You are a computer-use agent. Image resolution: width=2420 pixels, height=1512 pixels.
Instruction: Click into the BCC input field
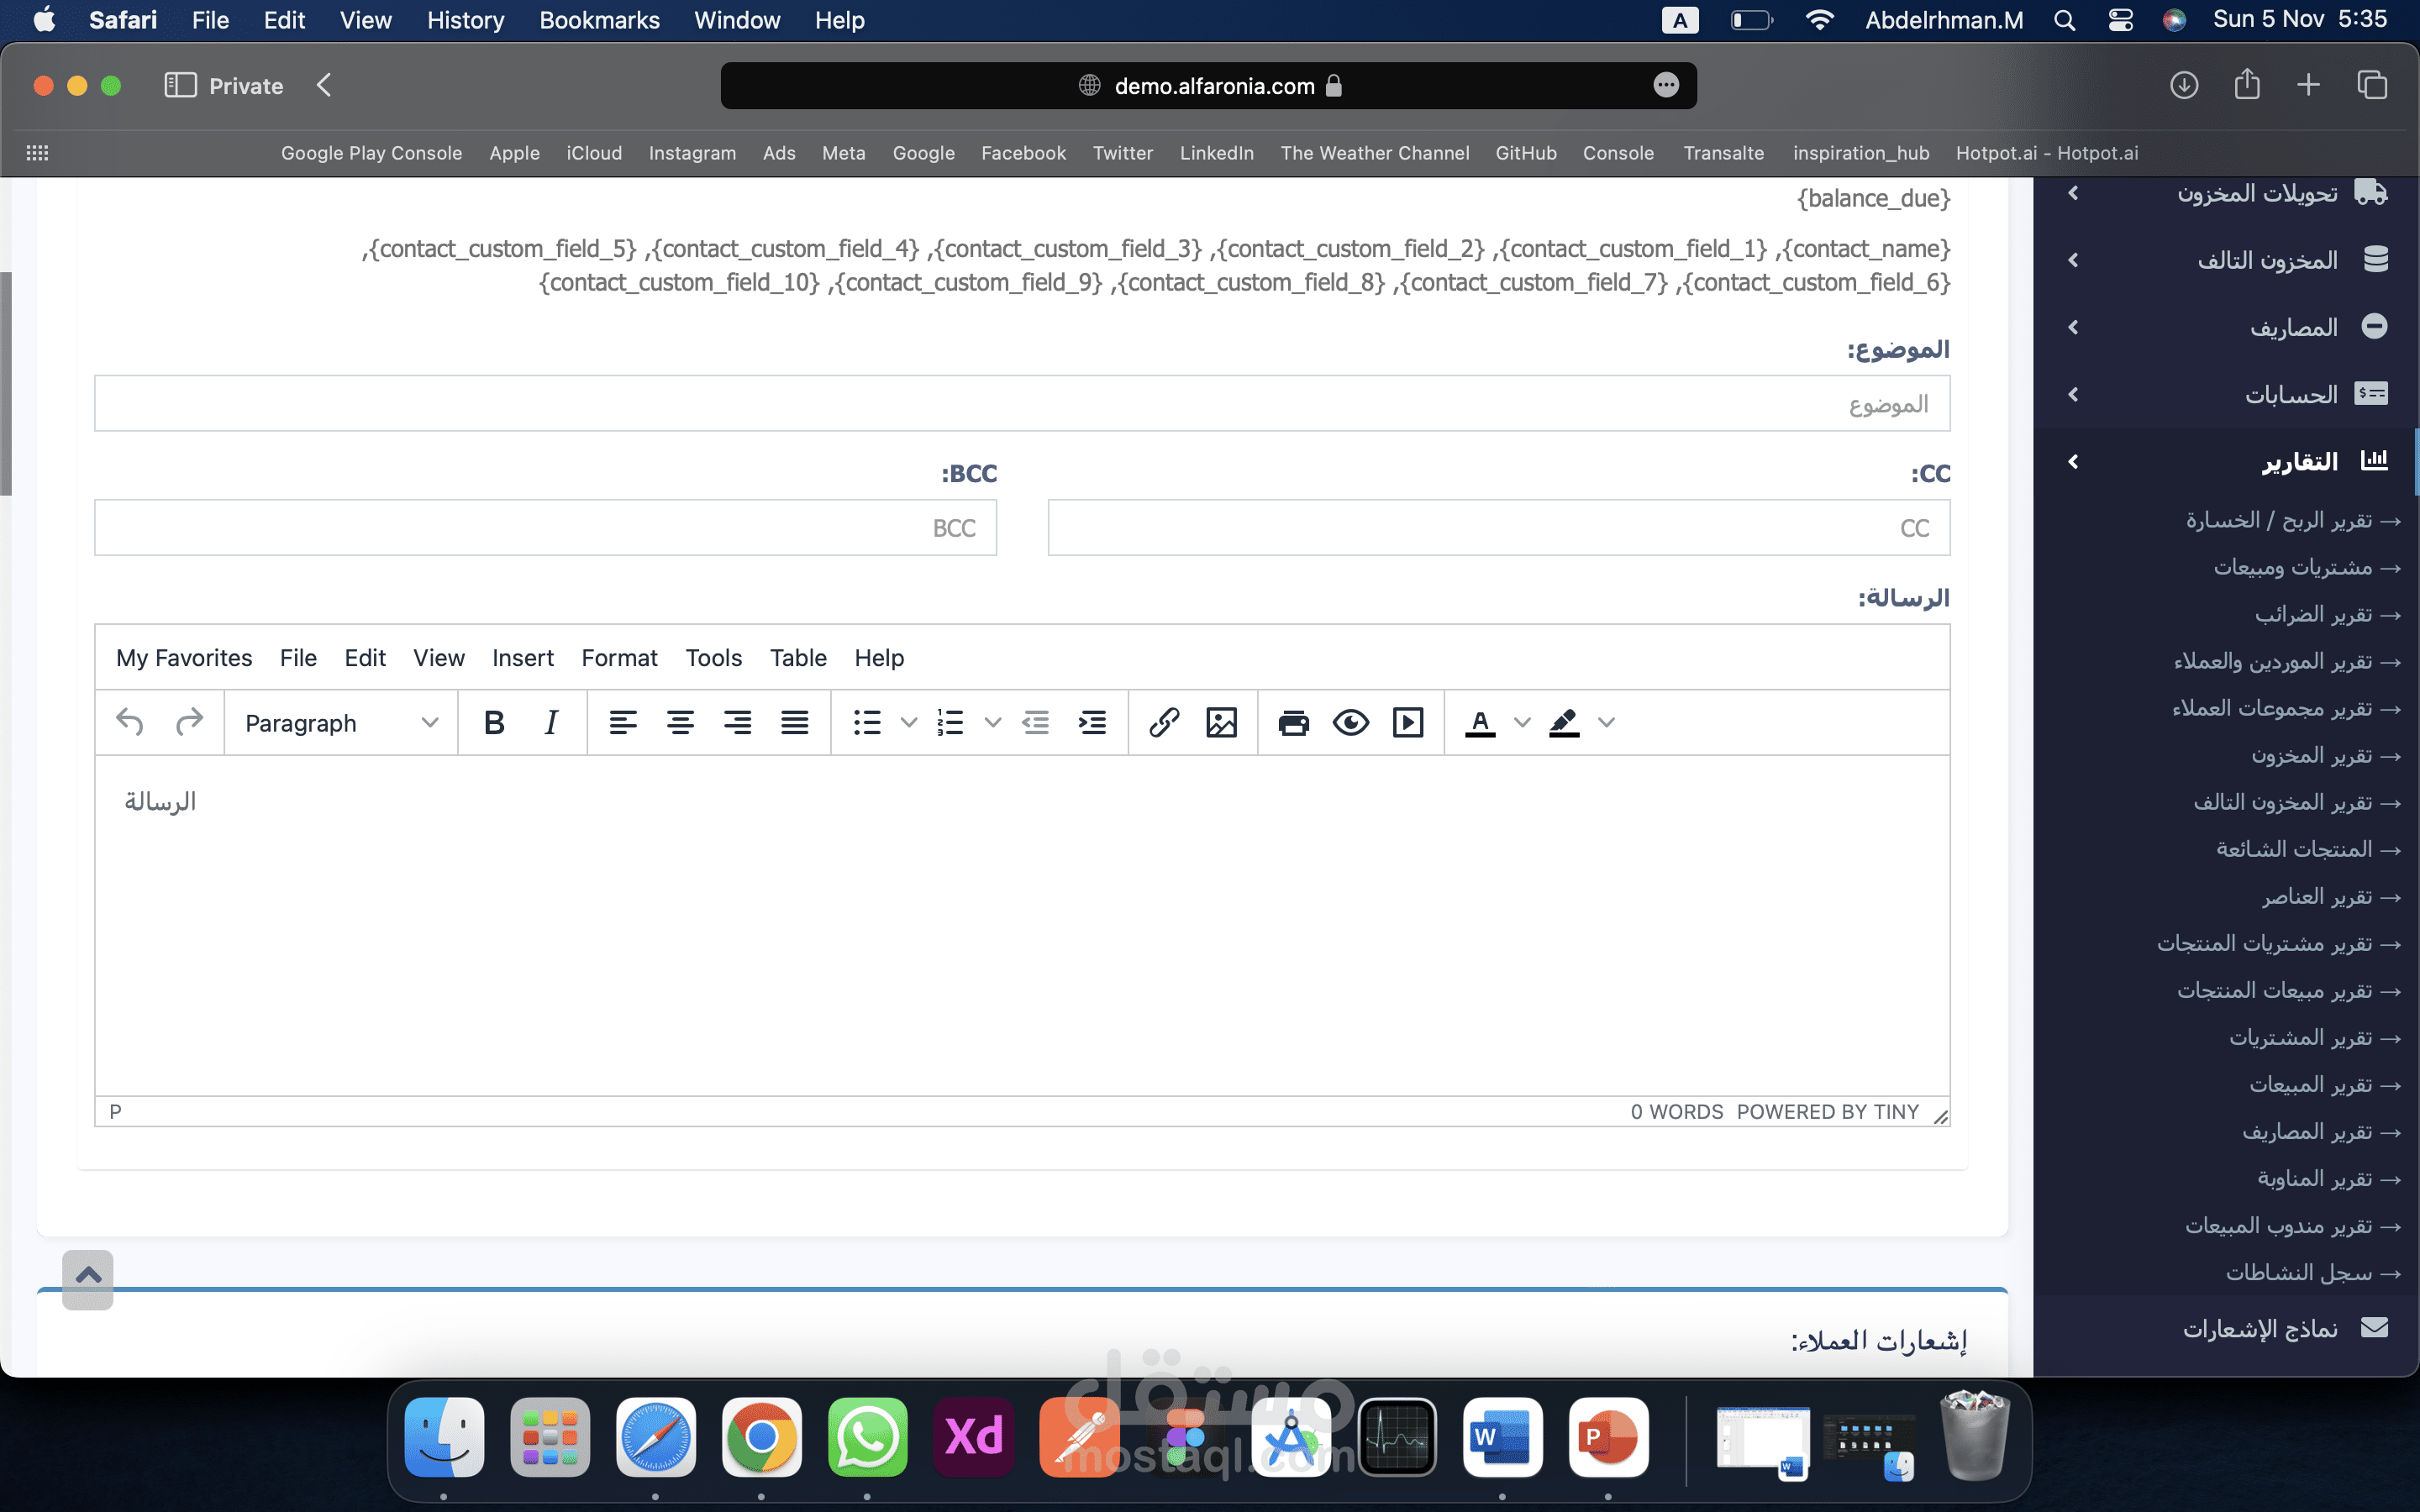click(545, 527)
